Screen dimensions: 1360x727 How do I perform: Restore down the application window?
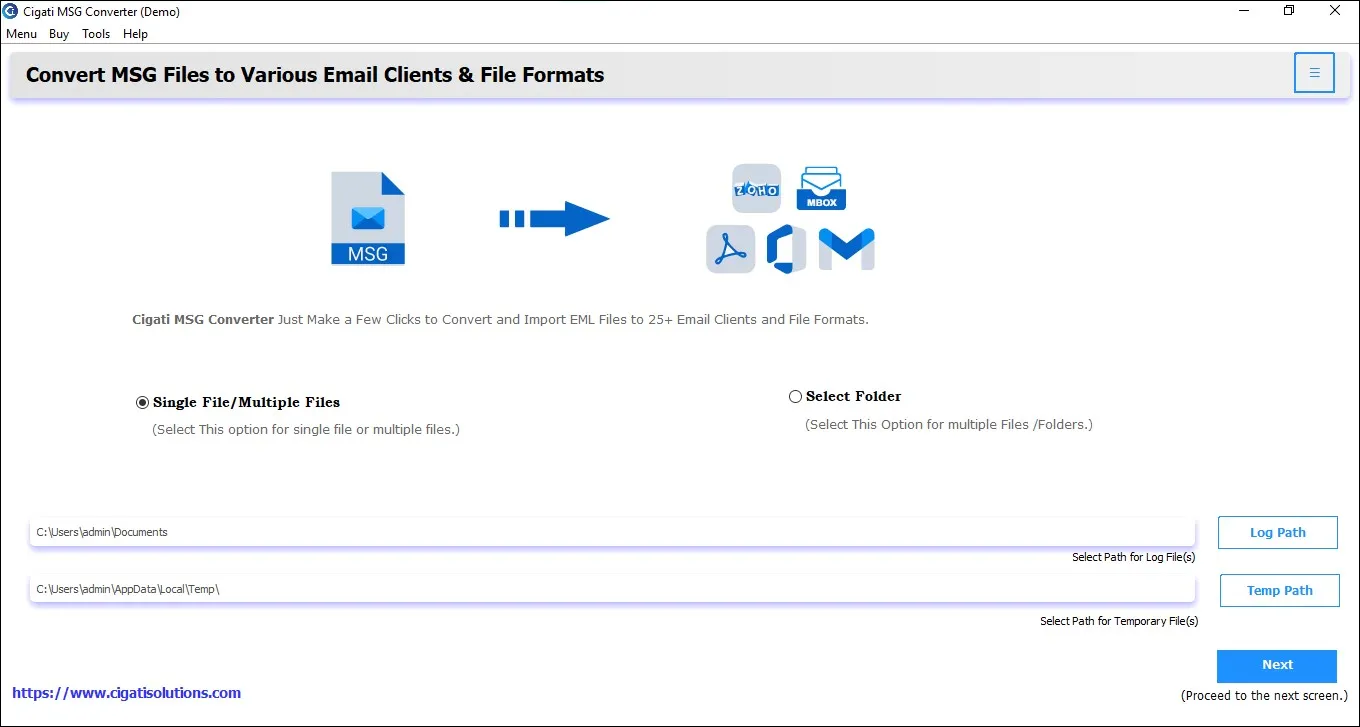click(1289, 11)
